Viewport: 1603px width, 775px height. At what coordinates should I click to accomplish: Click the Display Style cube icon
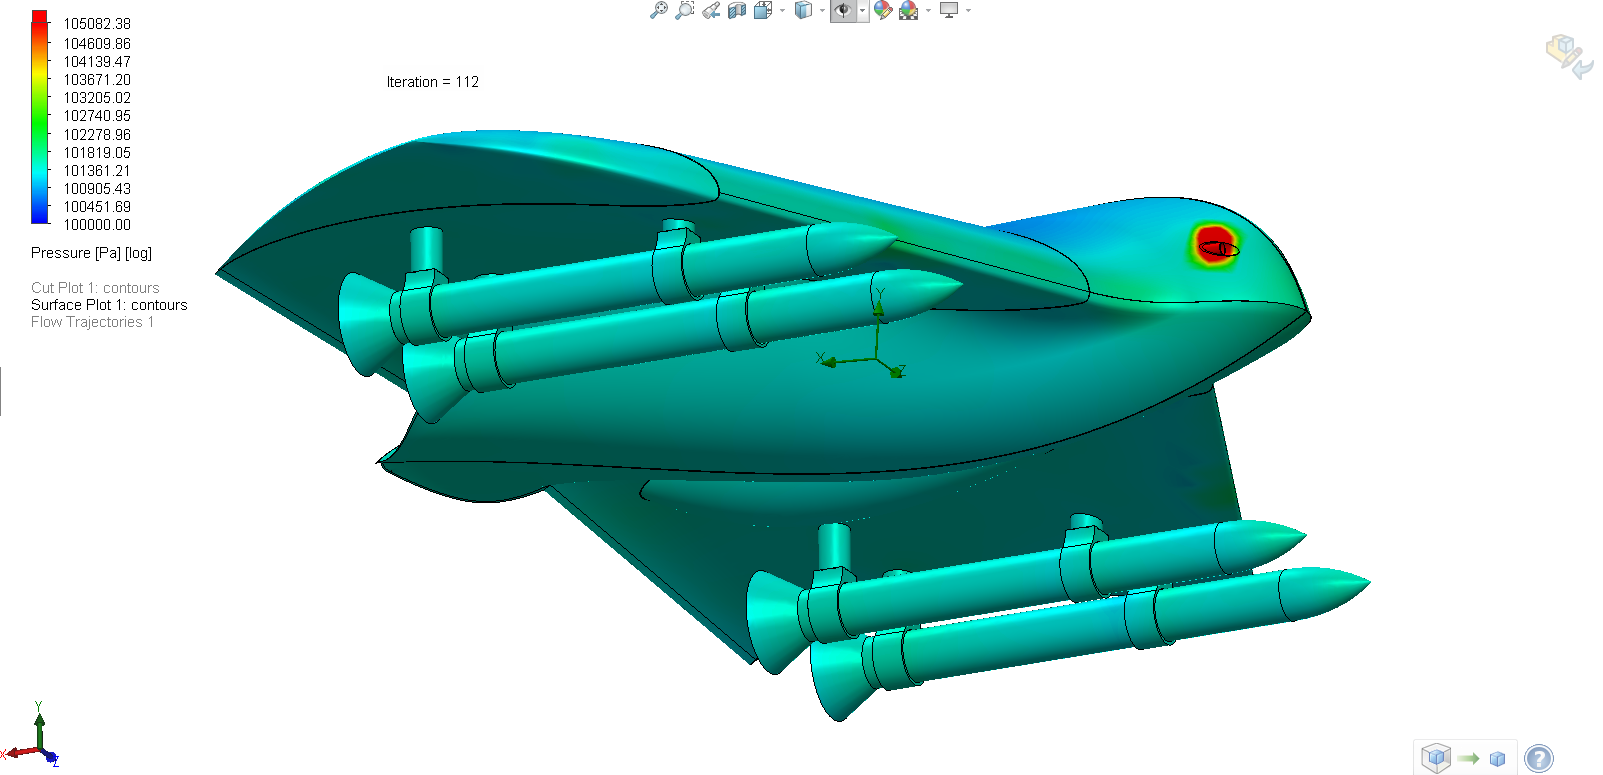[803, 10]
